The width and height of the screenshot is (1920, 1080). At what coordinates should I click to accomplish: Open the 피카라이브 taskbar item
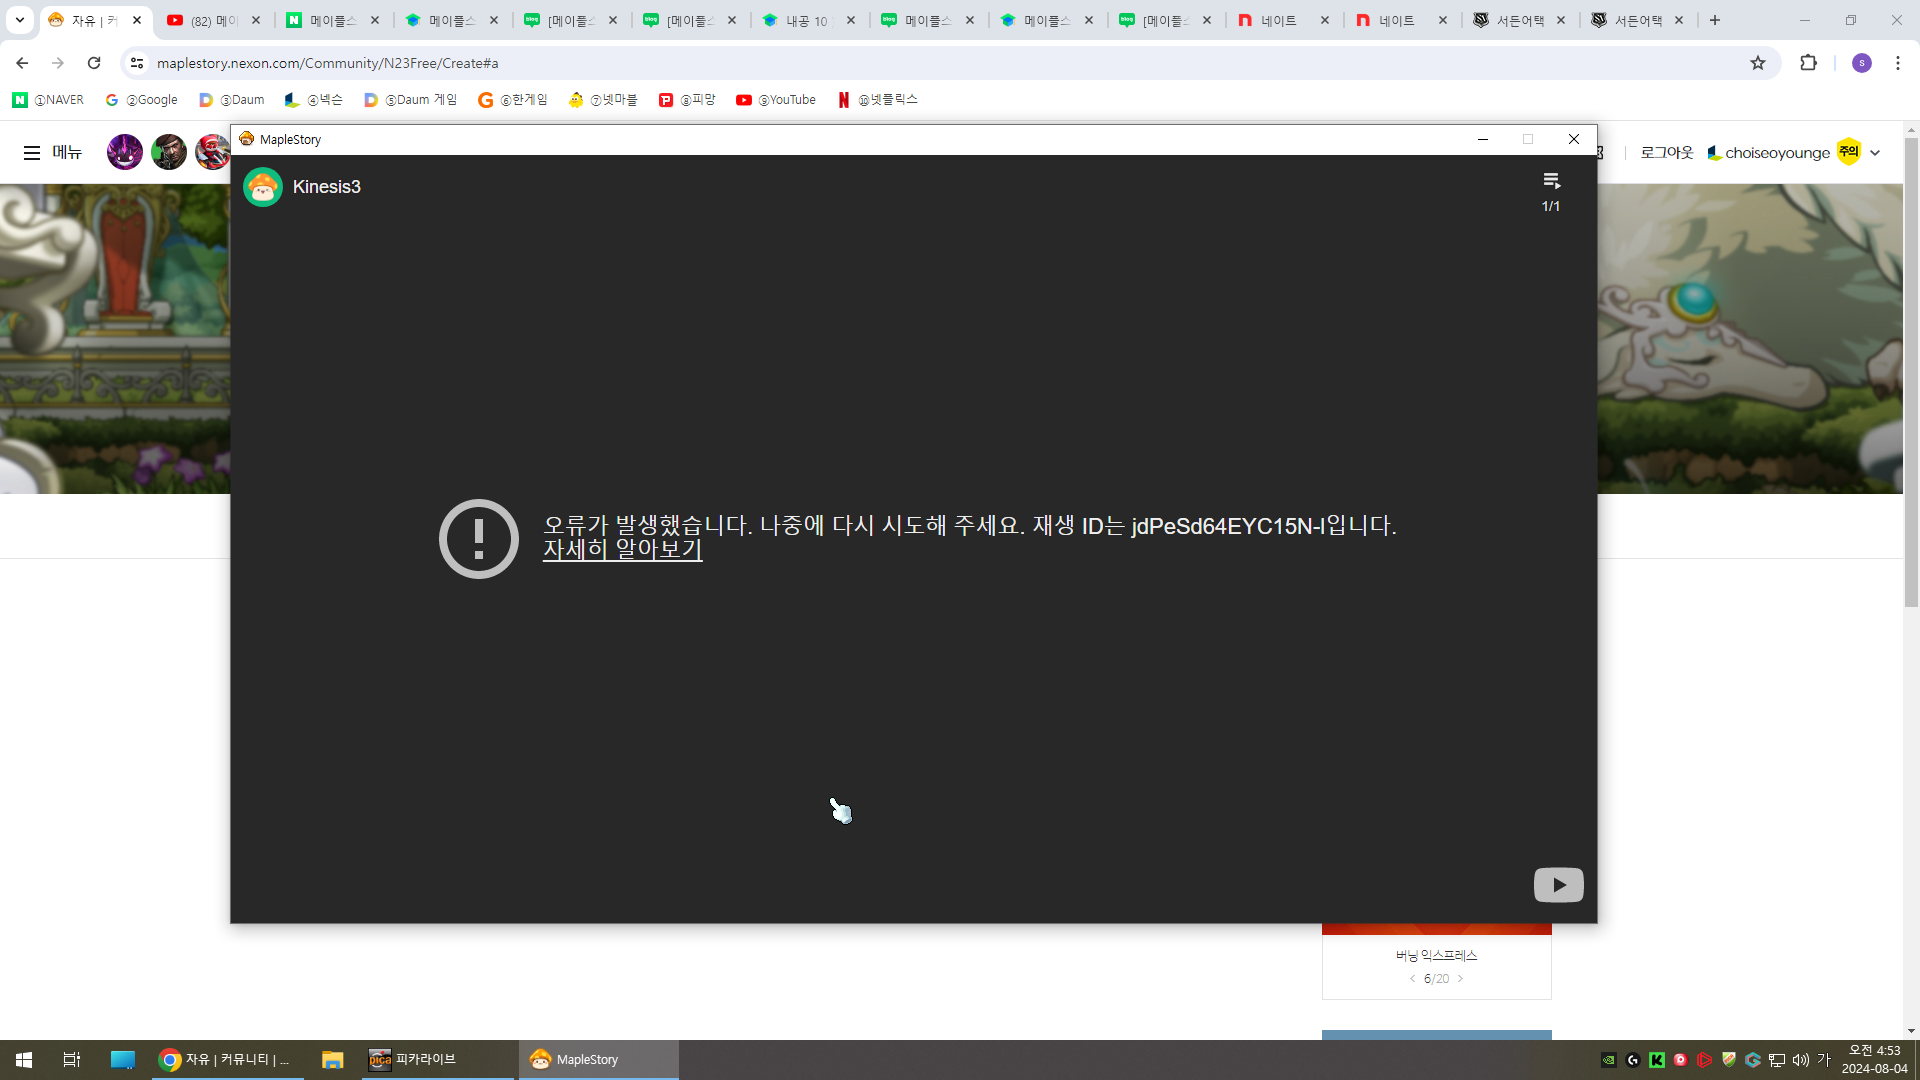(x=437, y=1060)
